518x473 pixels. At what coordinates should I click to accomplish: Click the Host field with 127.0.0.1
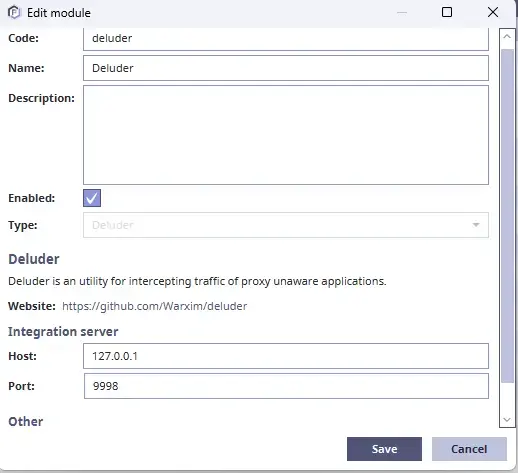[286, 356]
